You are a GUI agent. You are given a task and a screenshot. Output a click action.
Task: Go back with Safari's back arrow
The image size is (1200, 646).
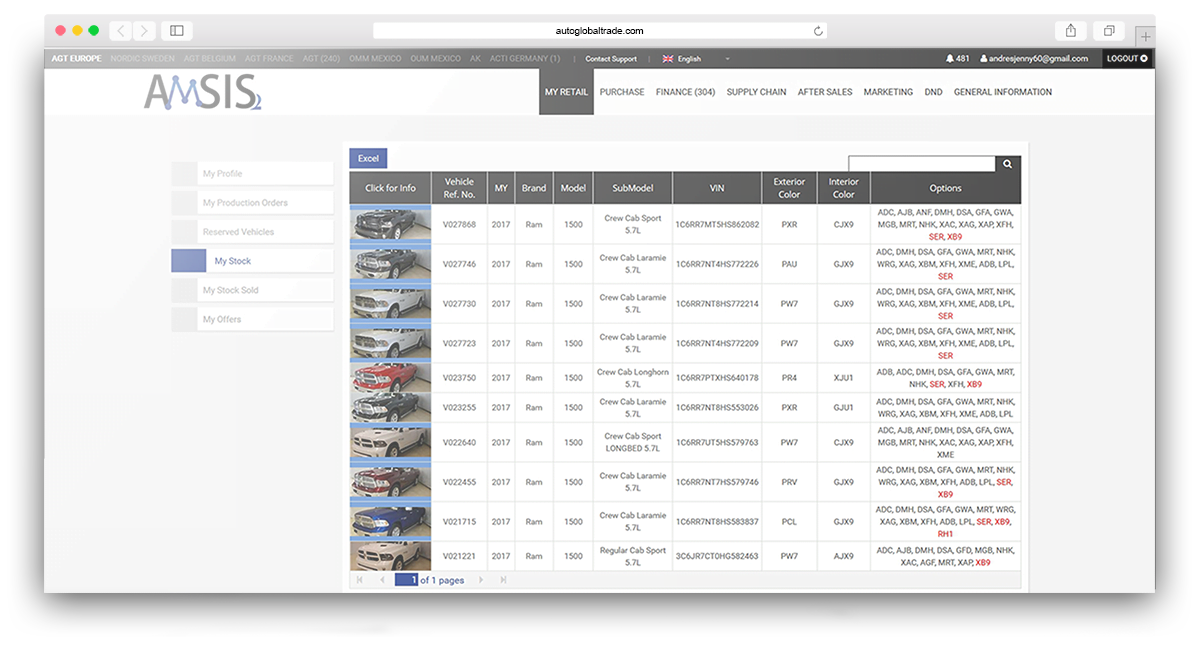pos(120,31)
